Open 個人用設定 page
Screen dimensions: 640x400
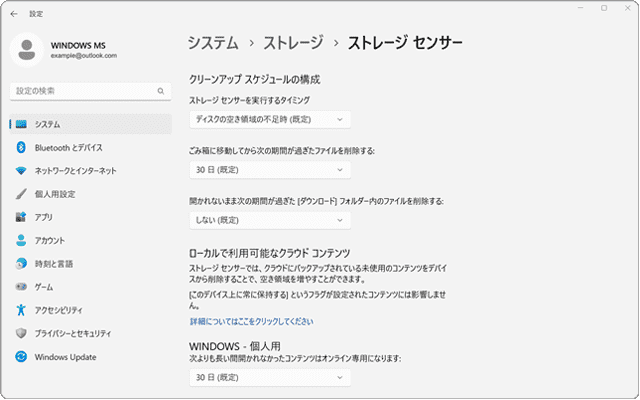91,194
